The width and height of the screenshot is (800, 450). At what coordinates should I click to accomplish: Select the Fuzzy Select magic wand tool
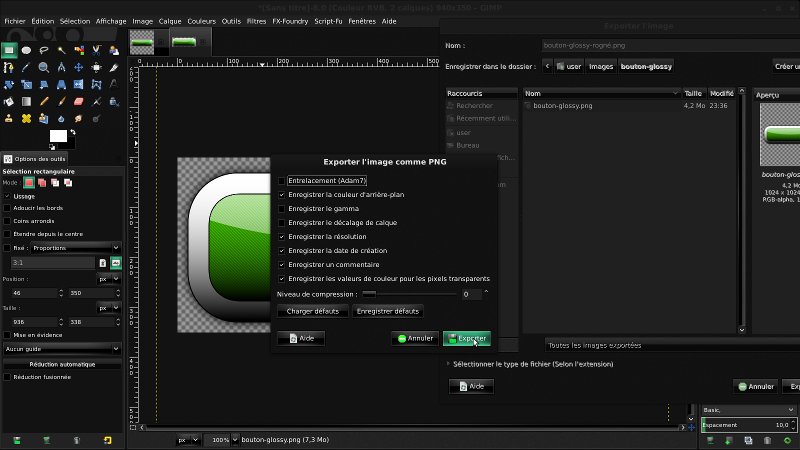click(61, 50)
